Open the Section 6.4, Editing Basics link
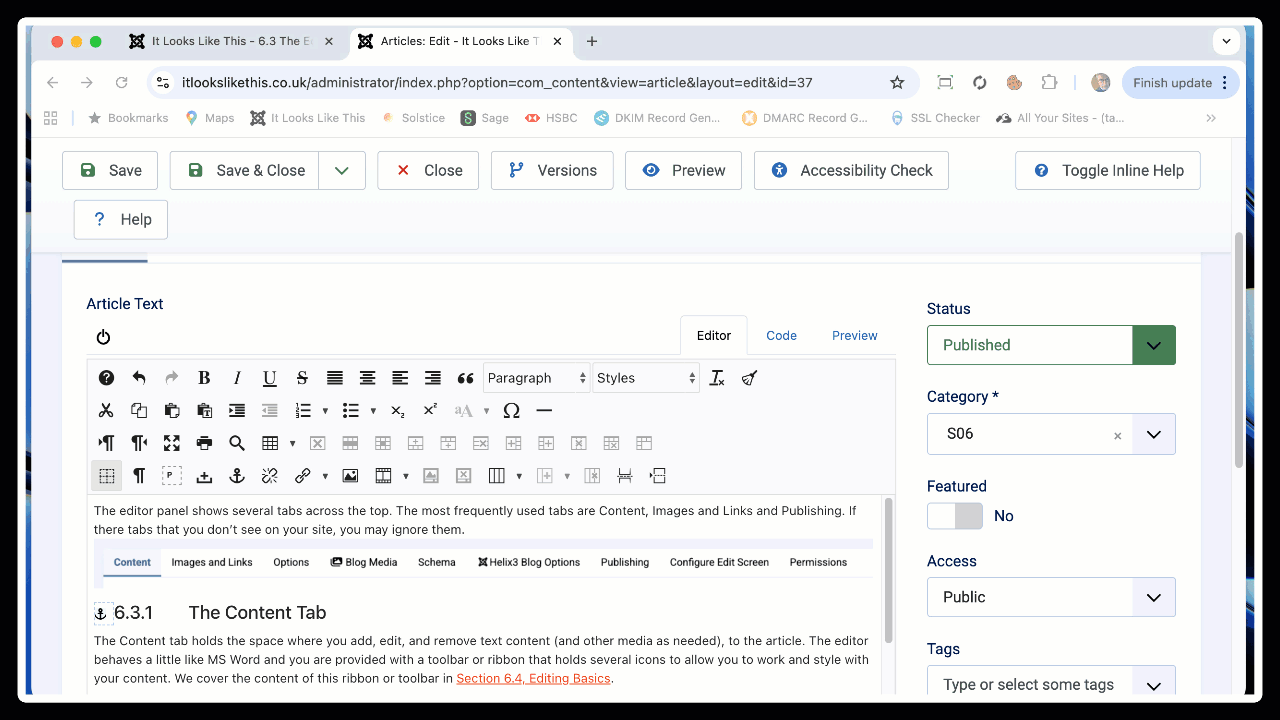1280x720 pixels. [533, 679]
